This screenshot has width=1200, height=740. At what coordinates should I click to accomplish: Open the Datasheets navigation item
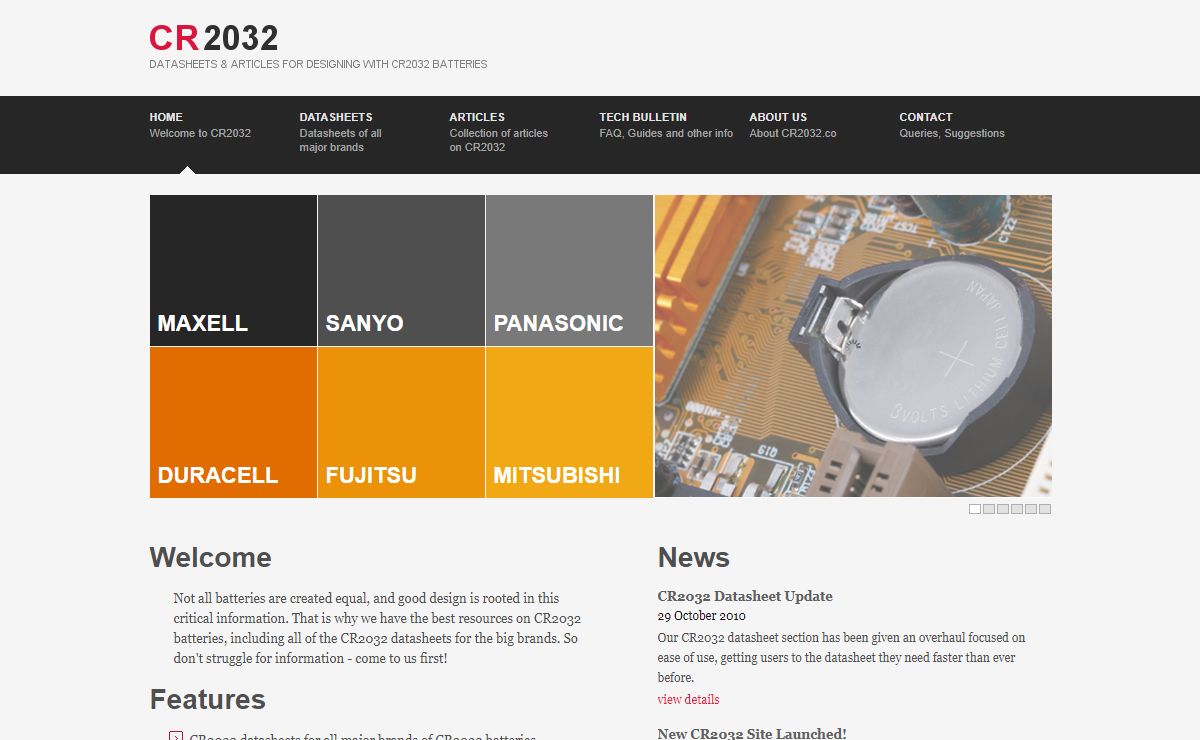pyautogui.click(x=341, y=132)
